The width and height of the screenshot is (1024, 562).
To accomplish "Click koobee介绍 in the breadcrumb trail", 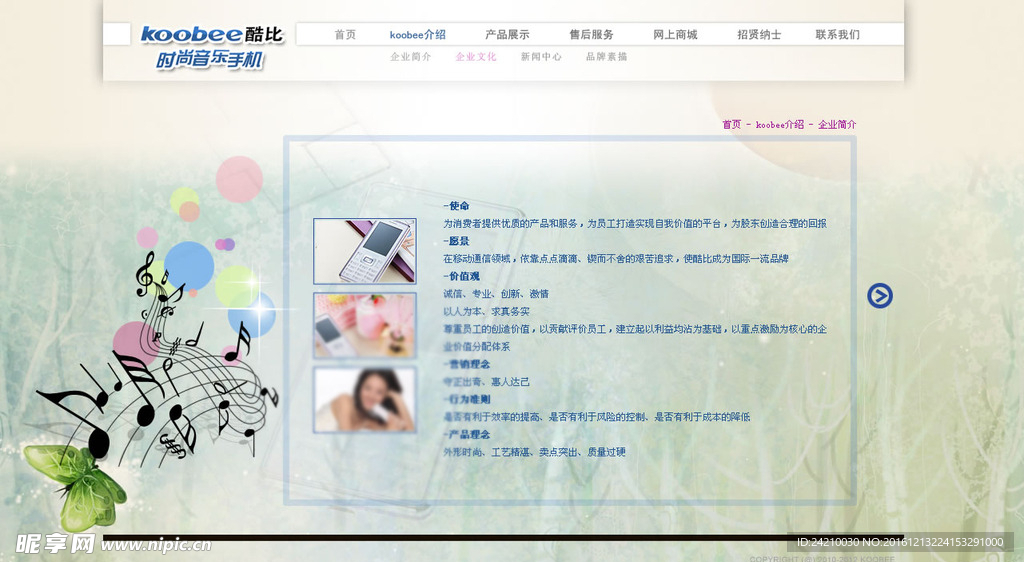I will (x=779, y=125).
